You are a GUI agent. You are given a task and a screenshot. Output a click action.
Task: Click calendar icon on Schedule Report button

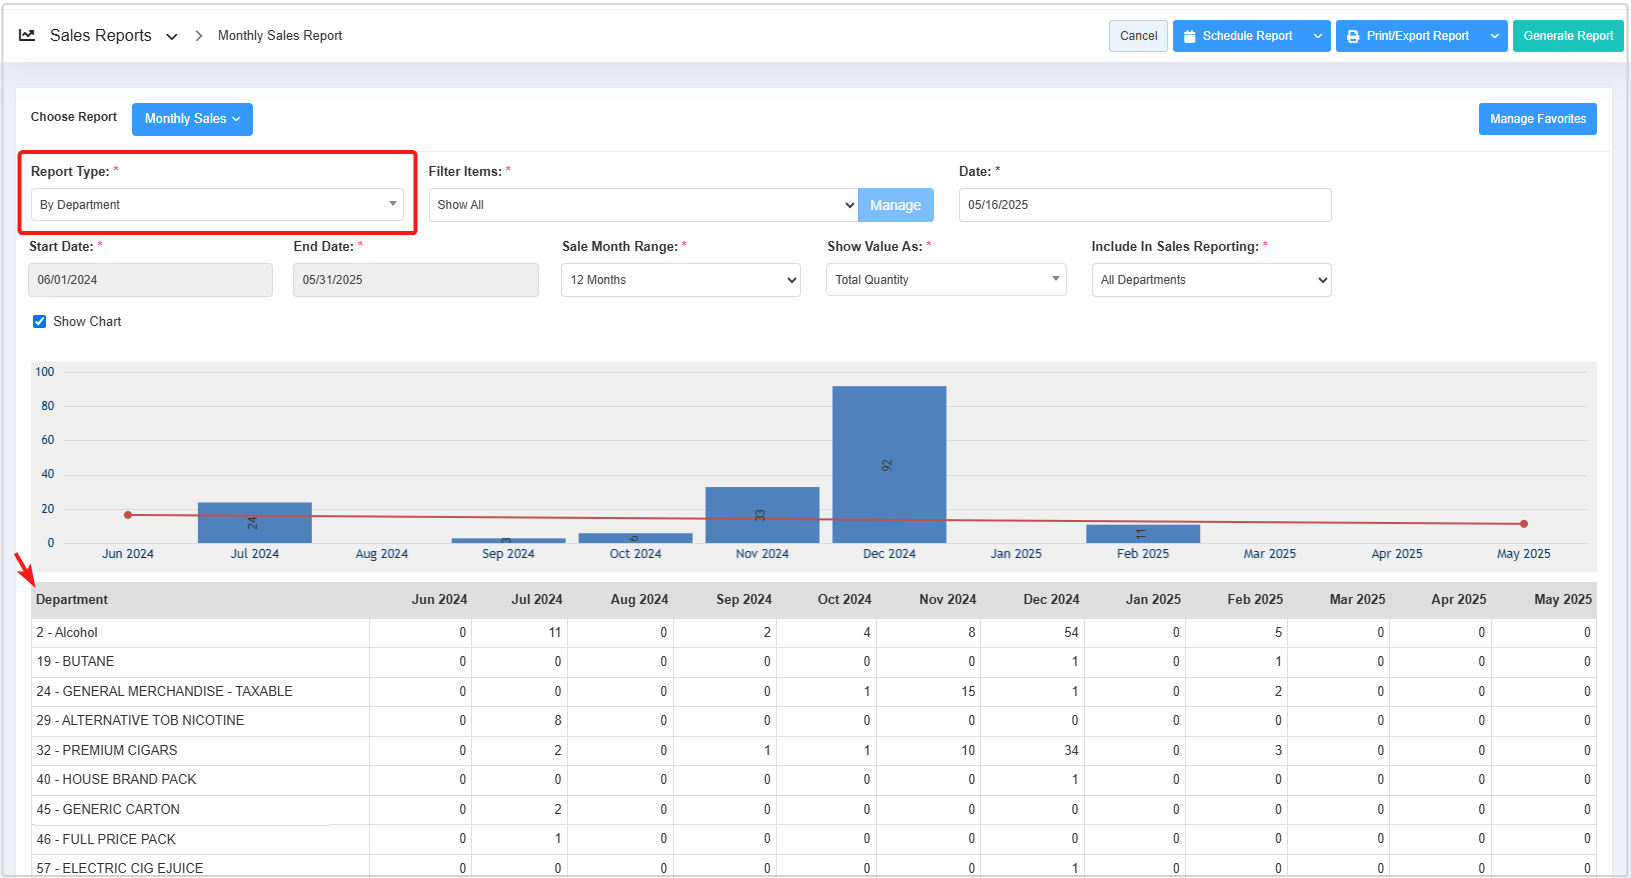1189,36
